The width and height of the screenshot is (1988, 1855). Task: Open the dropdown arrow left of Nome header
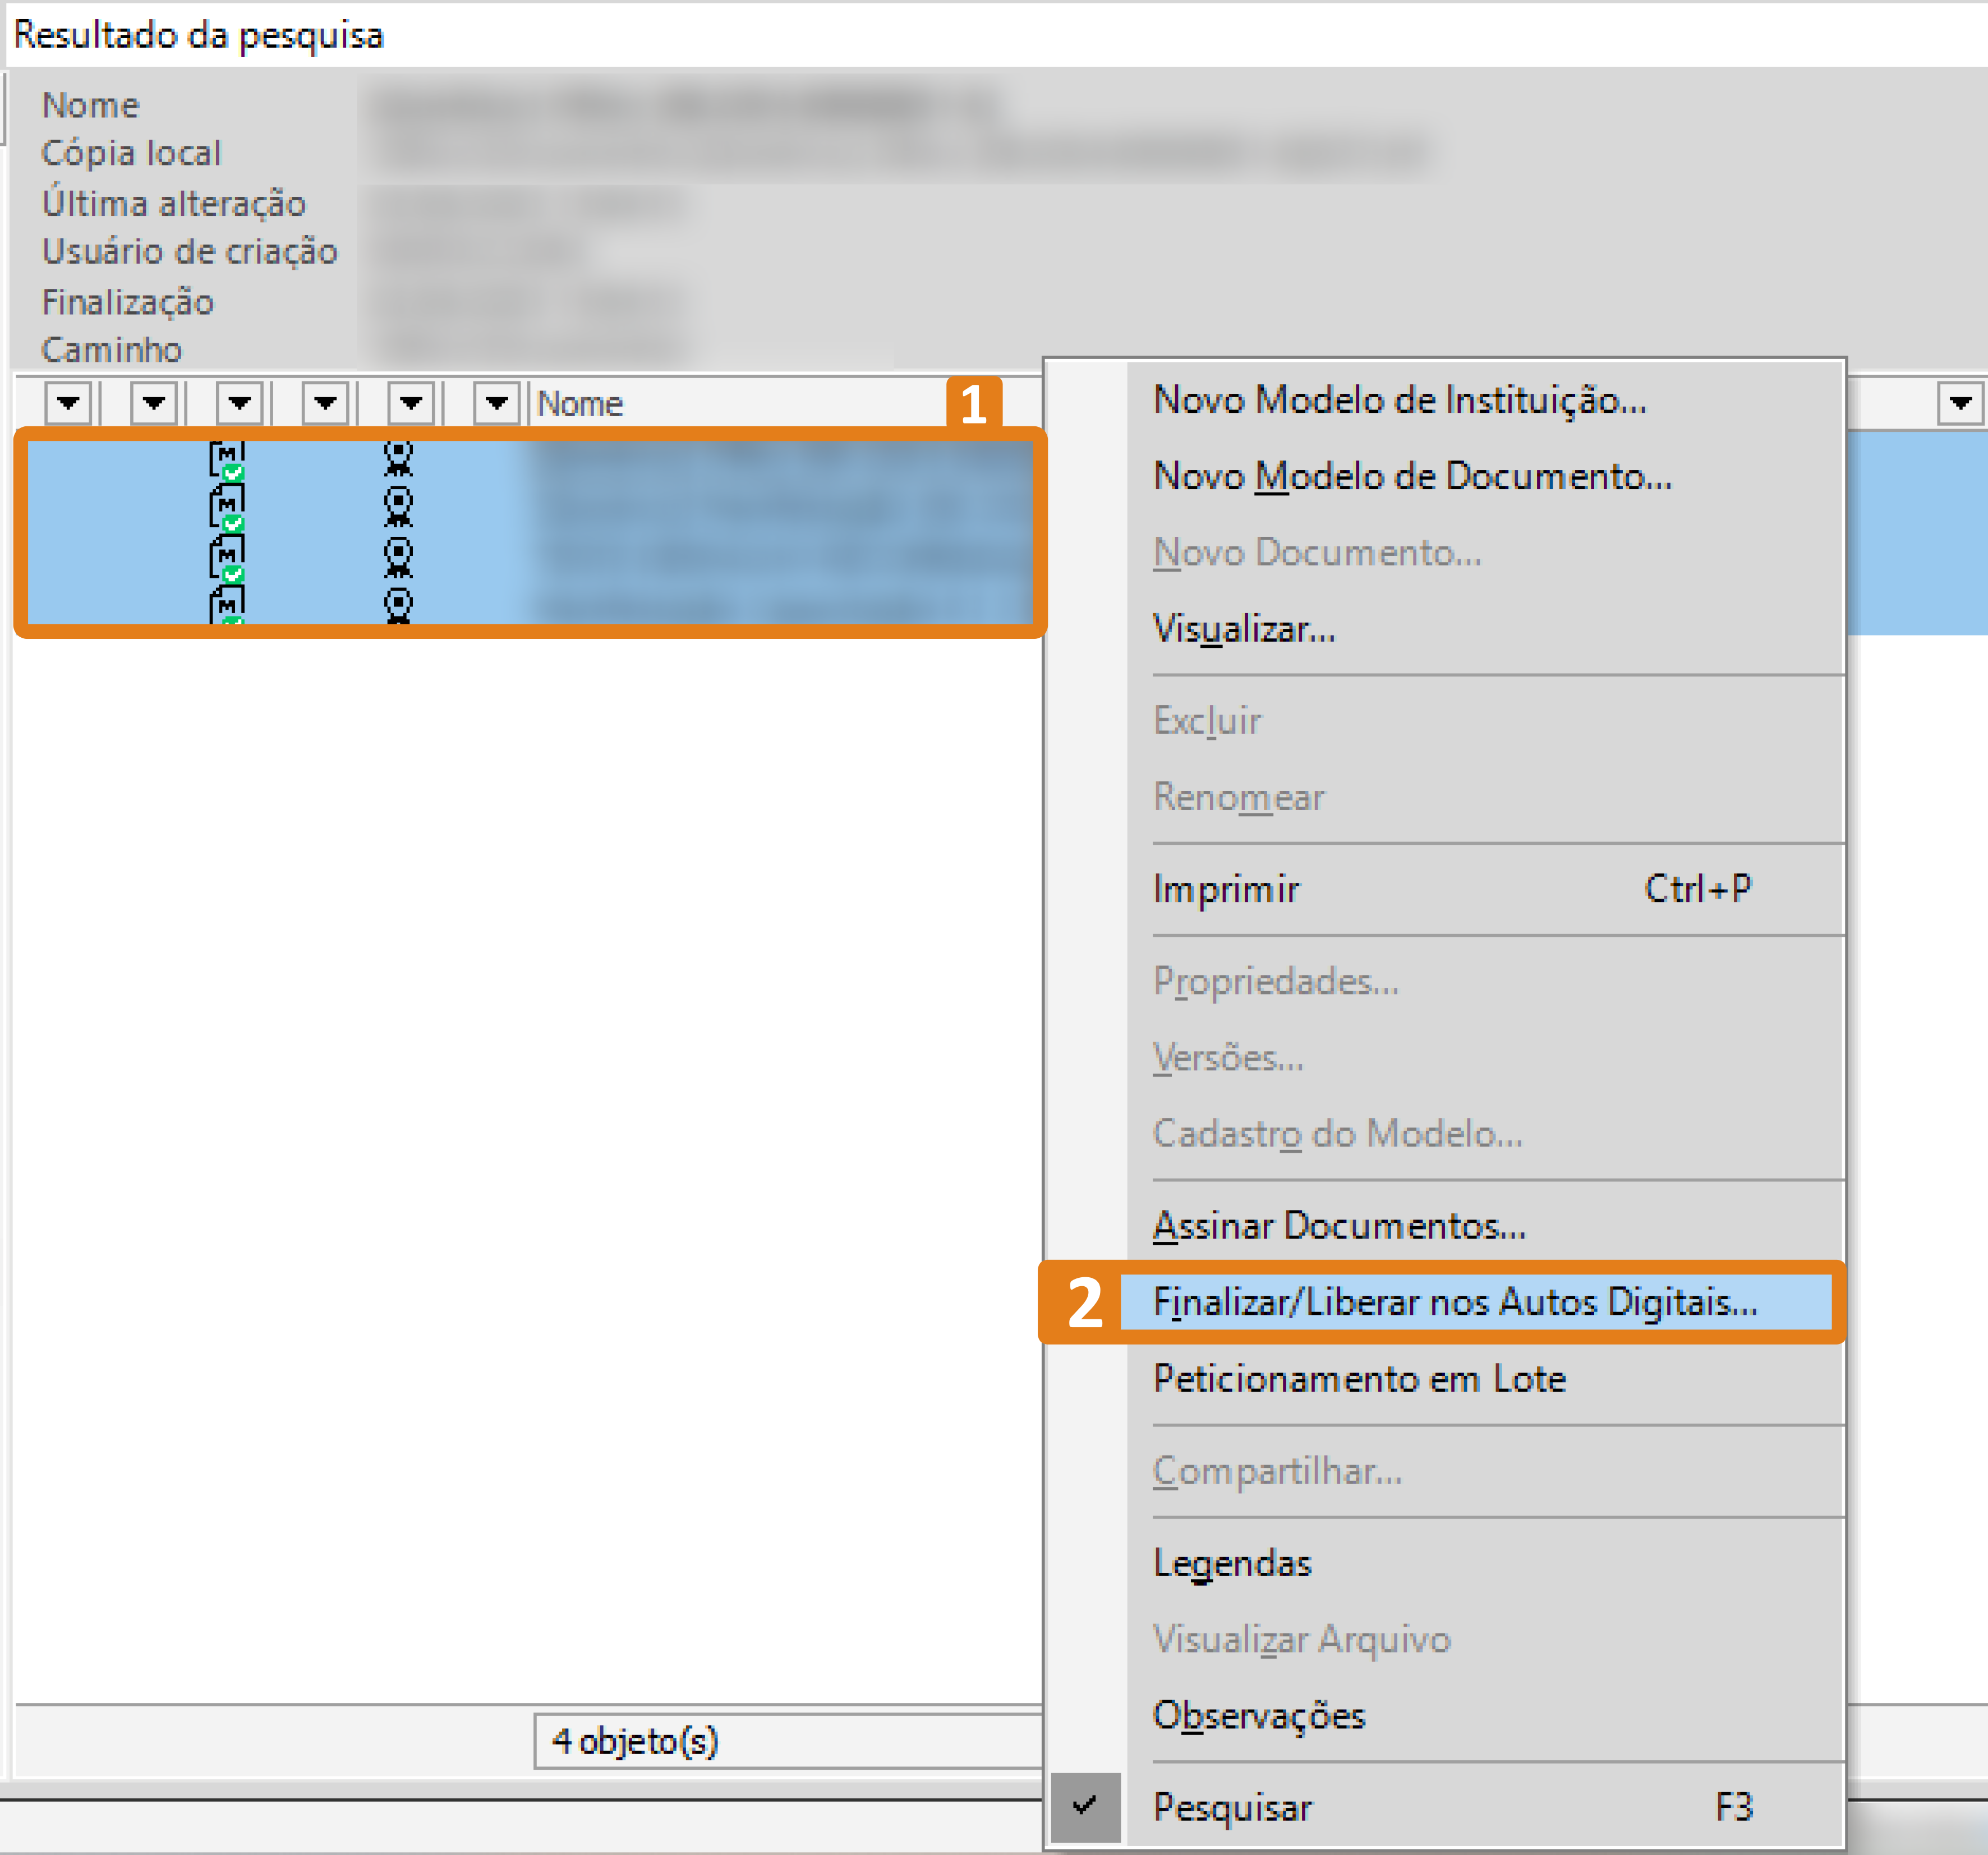[x=496, y=403]
